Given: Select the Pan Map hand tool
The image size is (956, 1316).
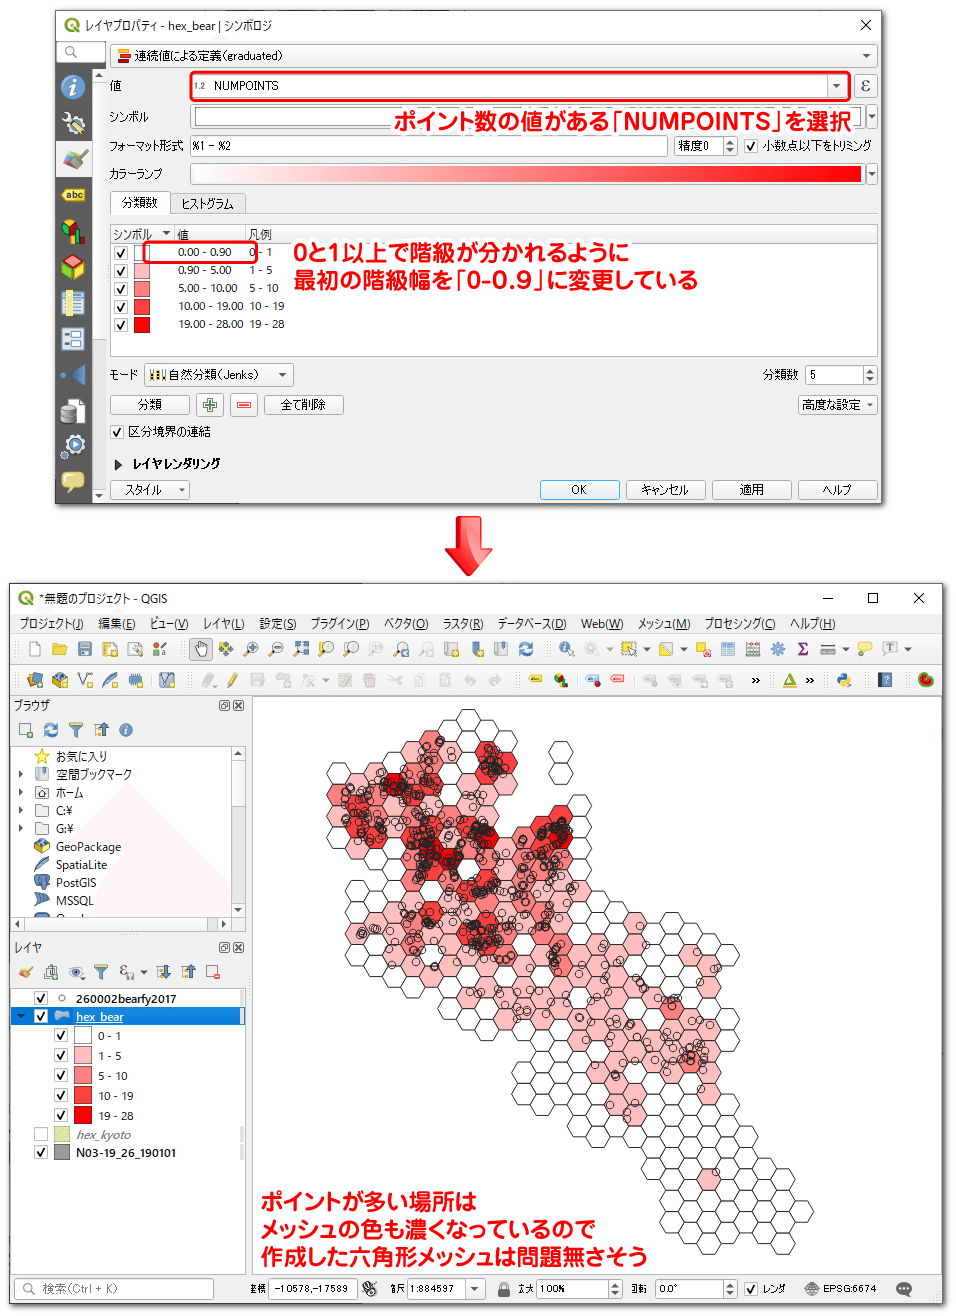Looking at the screenshot, I should (x=201, y=649).
